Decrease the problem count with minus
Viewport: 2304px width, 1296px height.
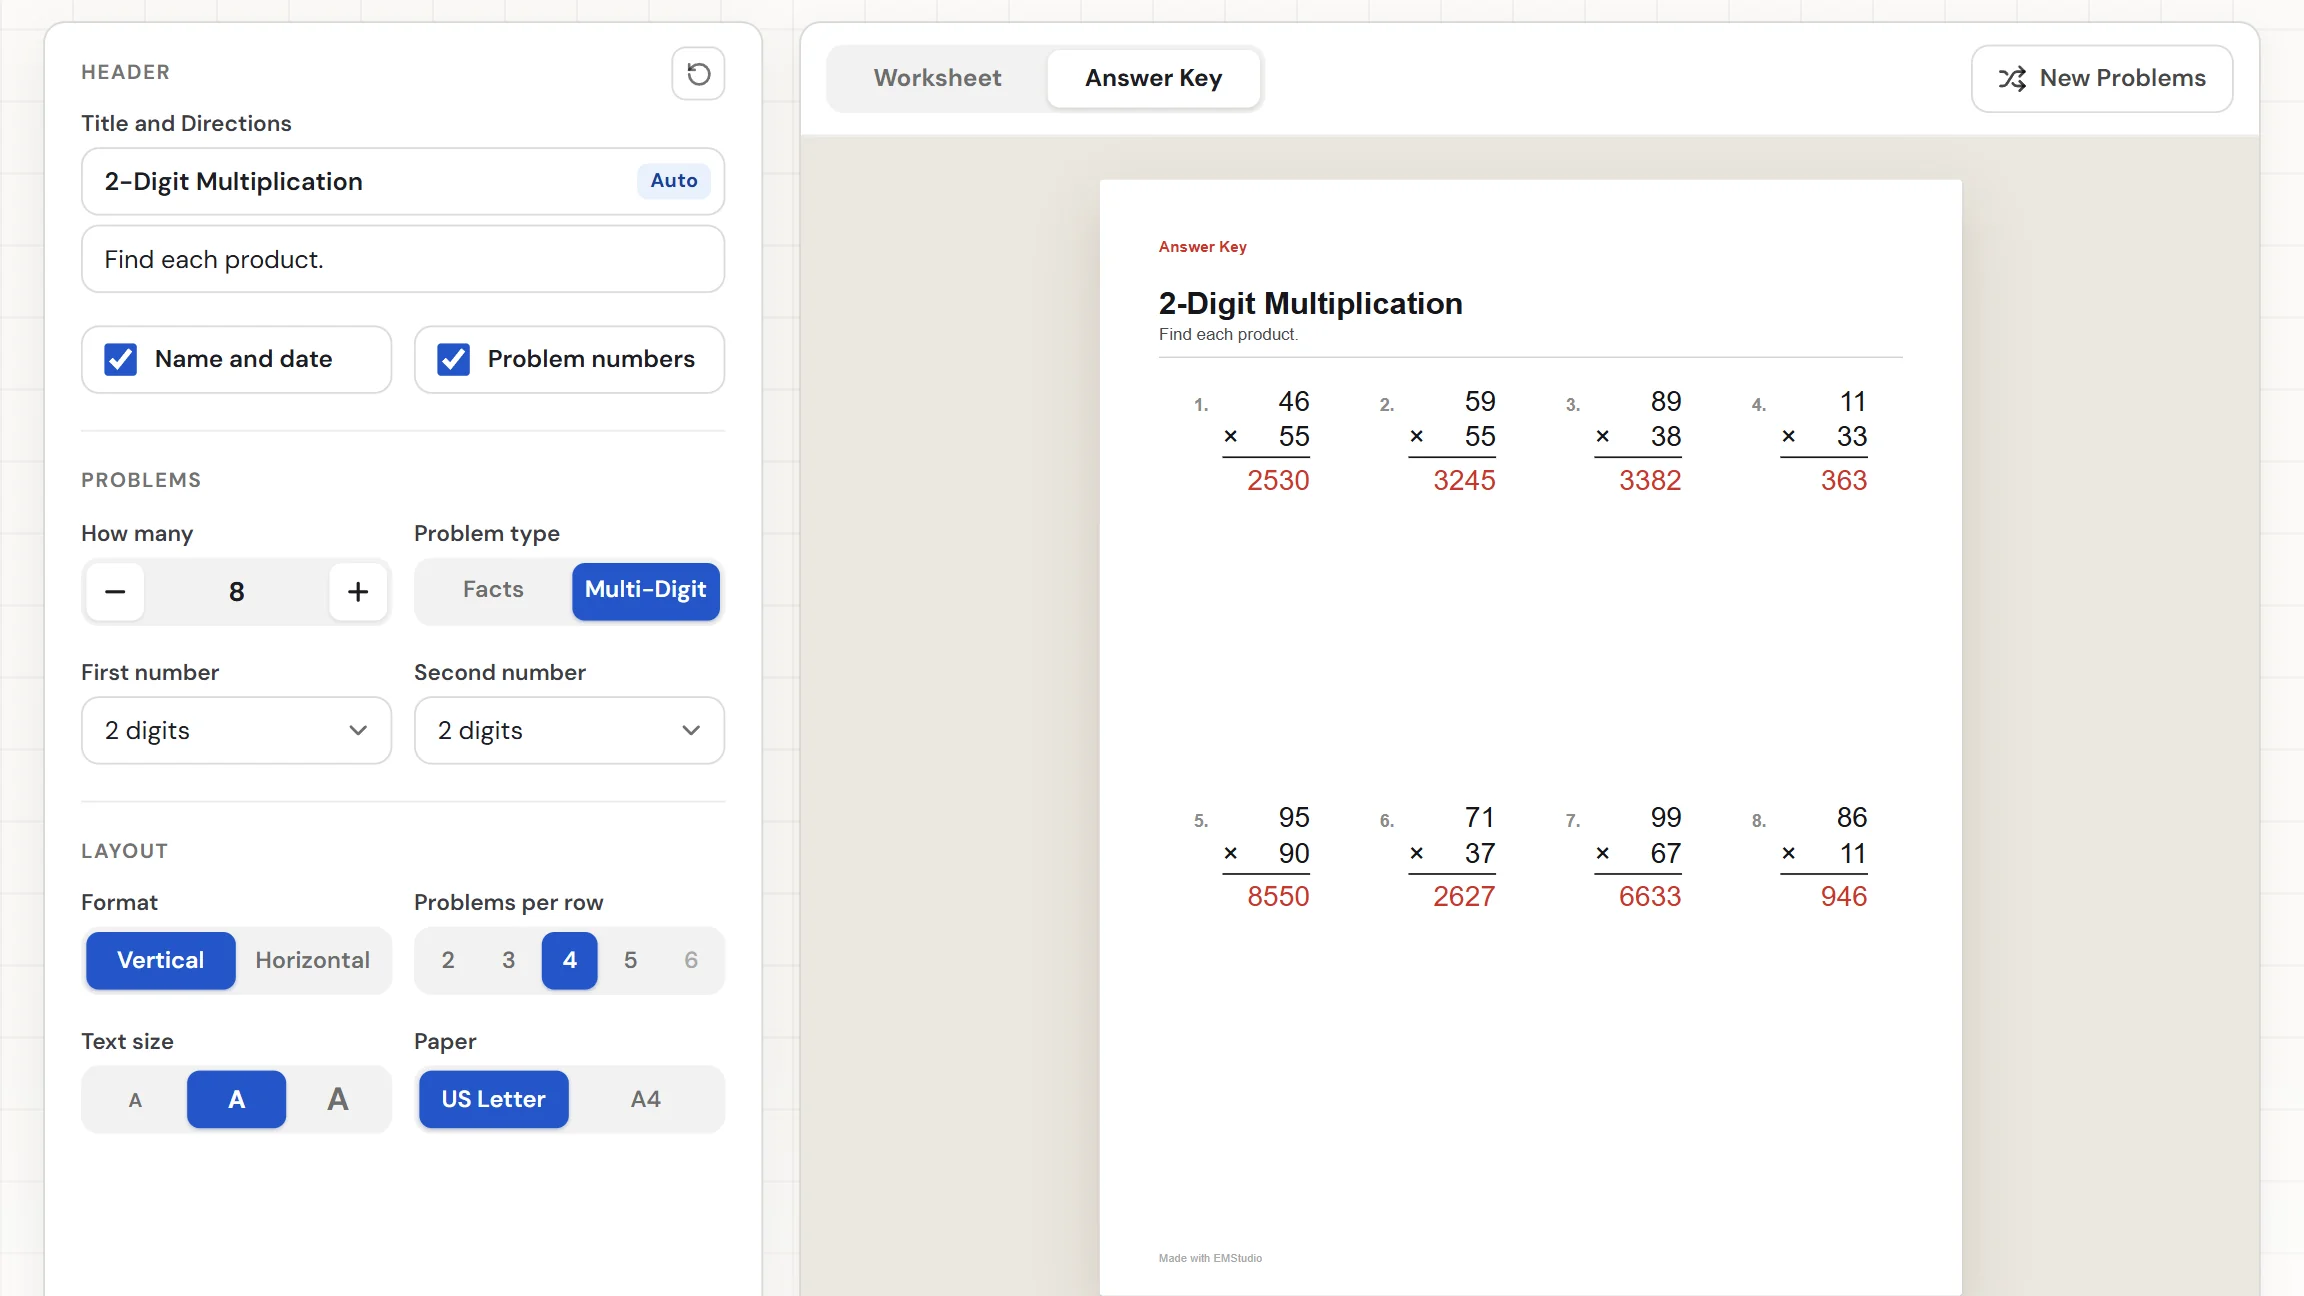click(115, 592)
